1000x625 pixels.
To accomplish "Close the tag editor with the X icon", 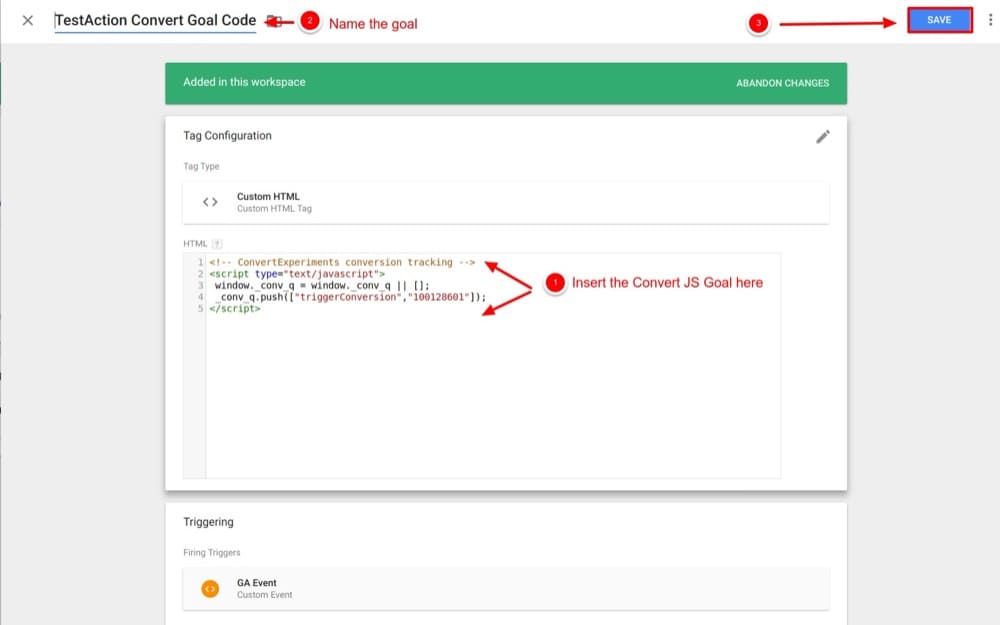I will click(28, 21).
